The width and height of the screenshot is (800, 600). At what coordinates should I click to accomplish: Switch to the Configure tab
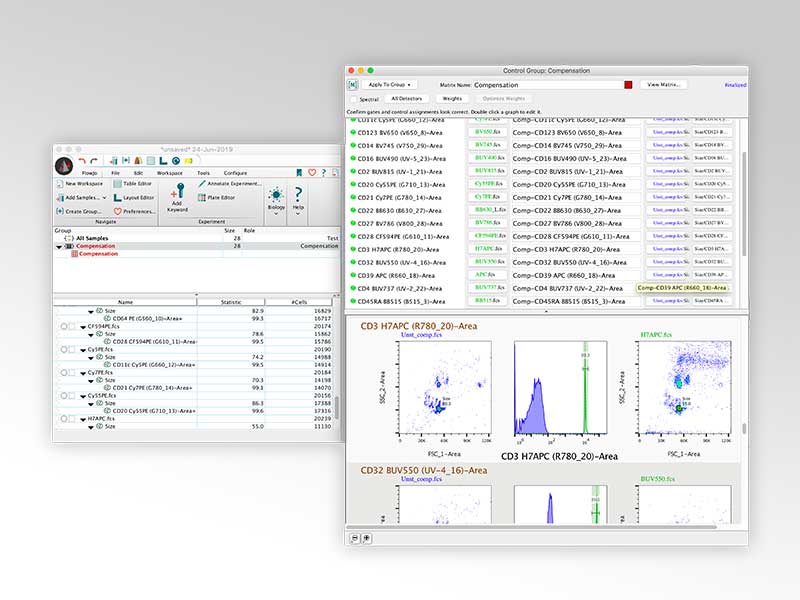tap(236, 173)
